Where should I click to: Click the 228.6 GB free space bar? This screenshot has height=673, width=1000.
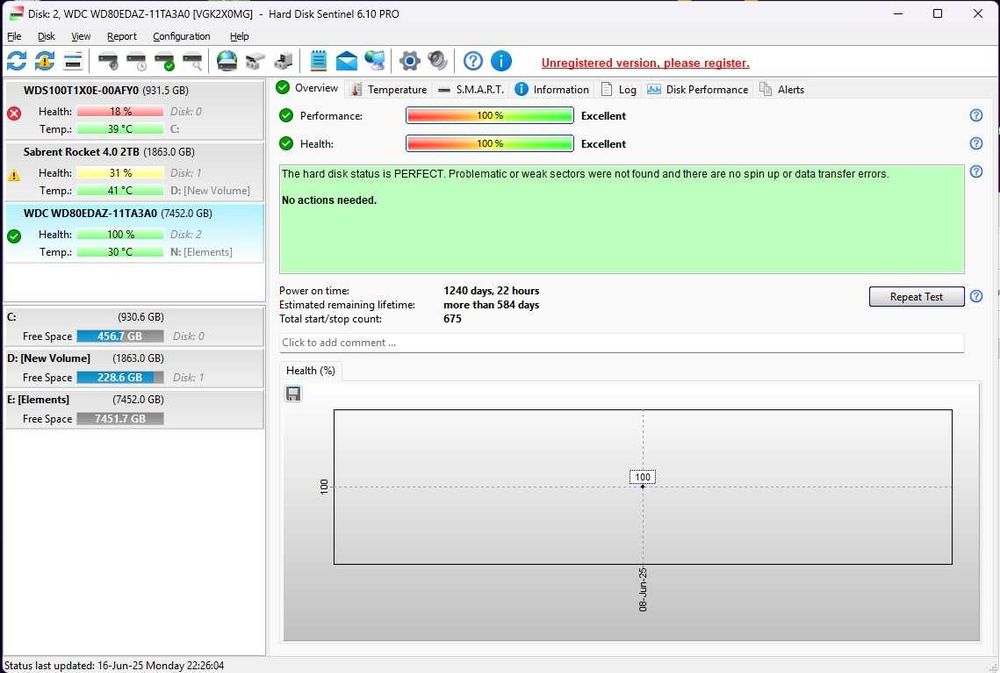coord(120,378)
